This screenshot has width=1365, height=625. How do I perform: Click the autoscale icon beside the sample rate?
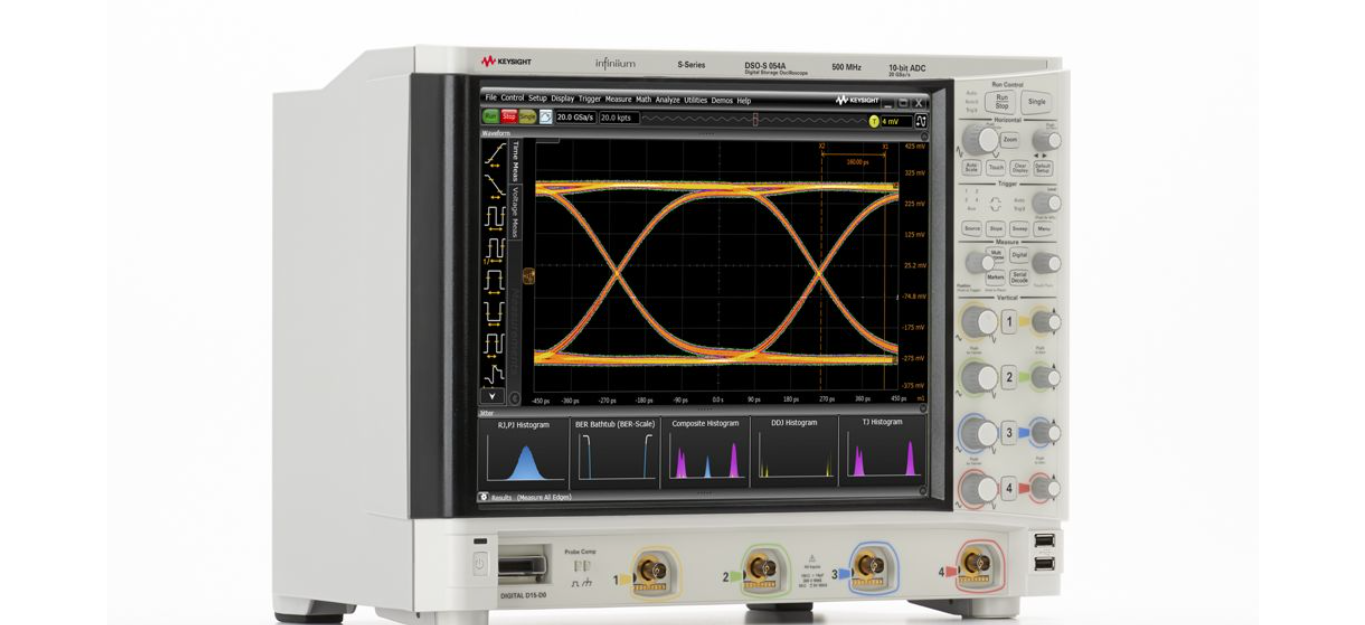pyautogui.click(x=545, y=117)
